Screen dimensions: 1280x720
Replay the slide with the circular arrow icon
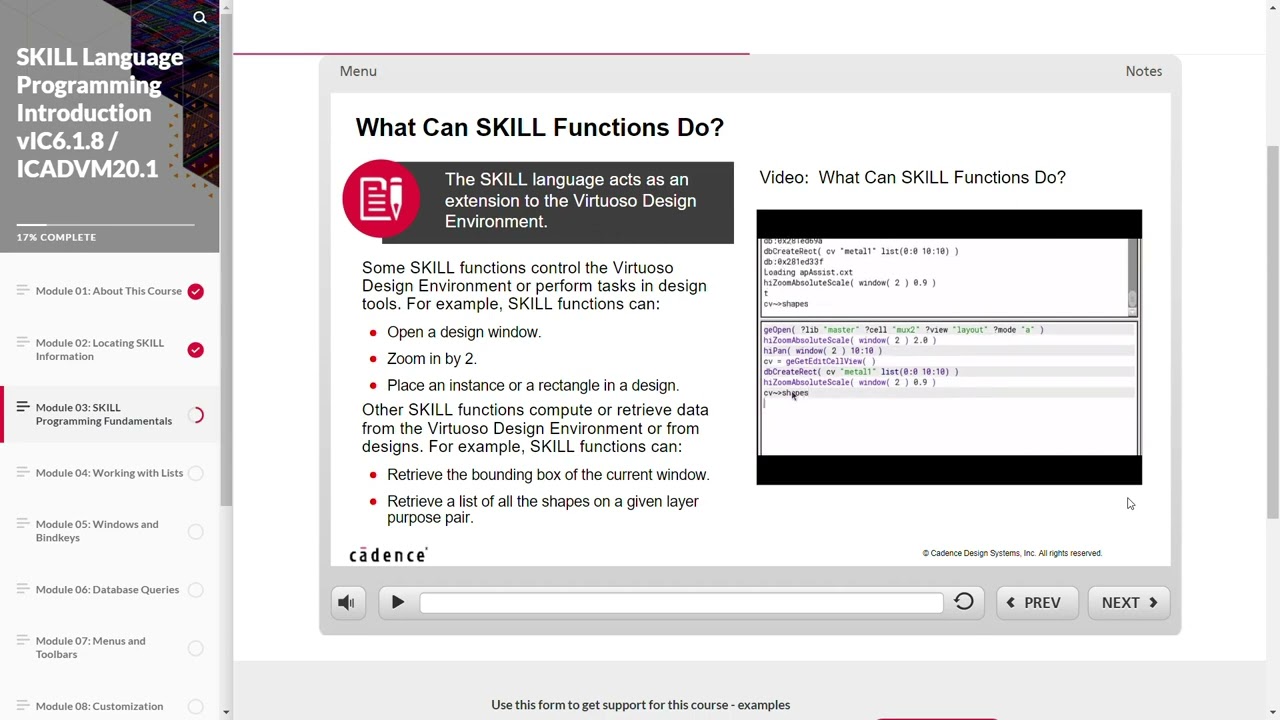[964, 602]
